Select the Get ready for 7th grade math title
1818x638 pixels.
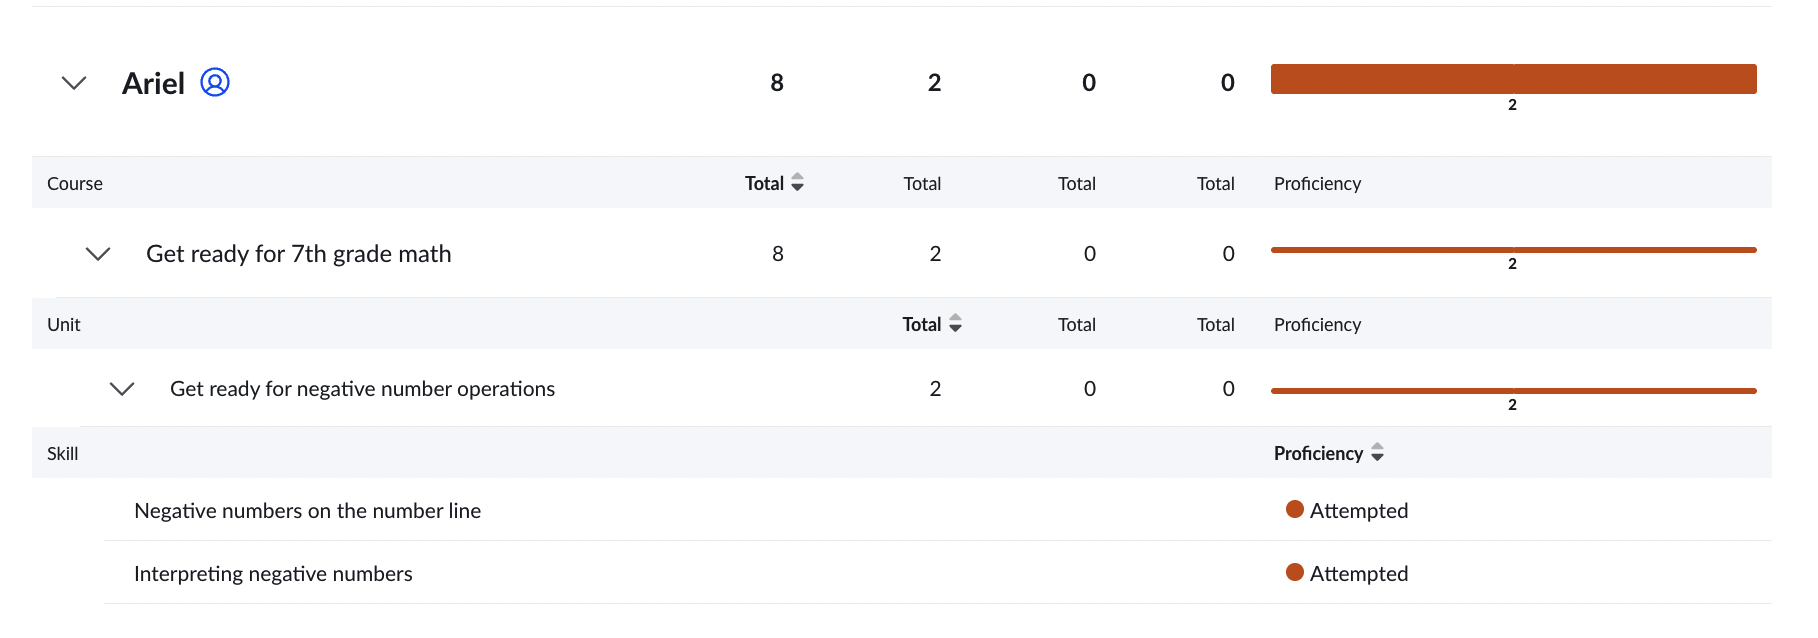299,254
